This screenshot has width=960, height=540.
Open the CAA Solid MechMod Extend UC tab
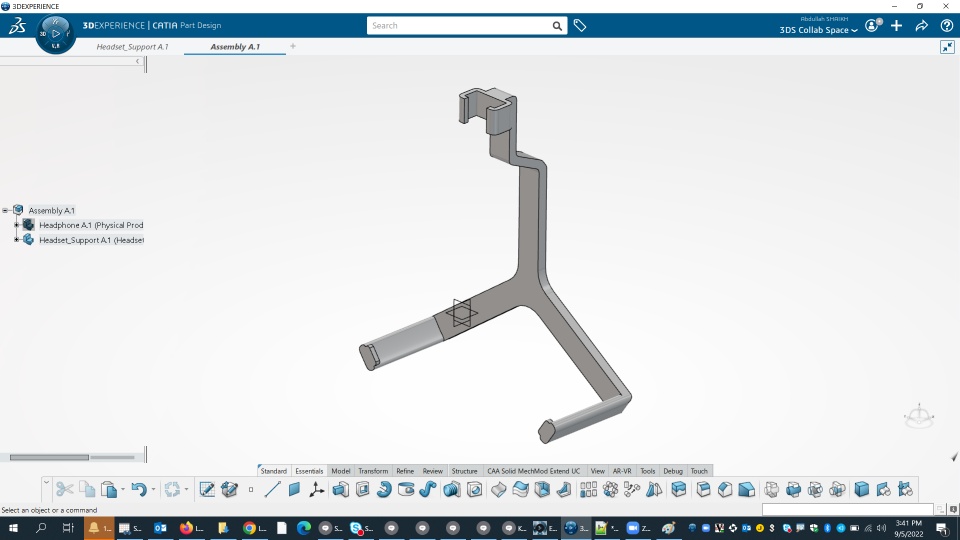coord(533,471)
